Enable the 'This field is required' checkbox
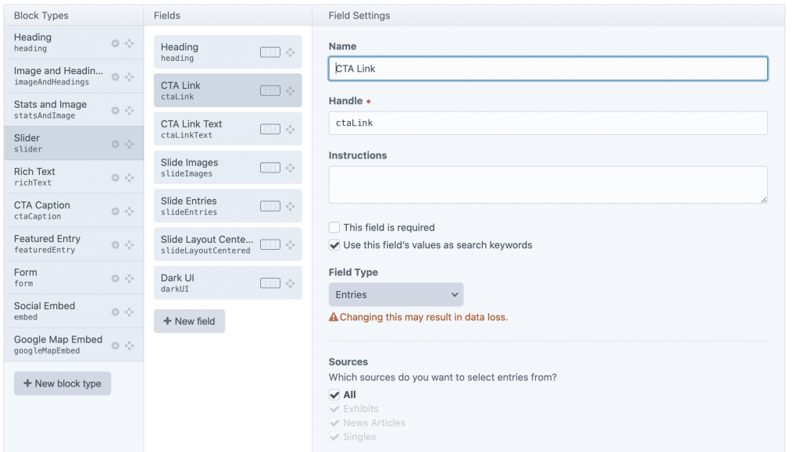This screenshot has height=452, width=800. pos(335,228)
